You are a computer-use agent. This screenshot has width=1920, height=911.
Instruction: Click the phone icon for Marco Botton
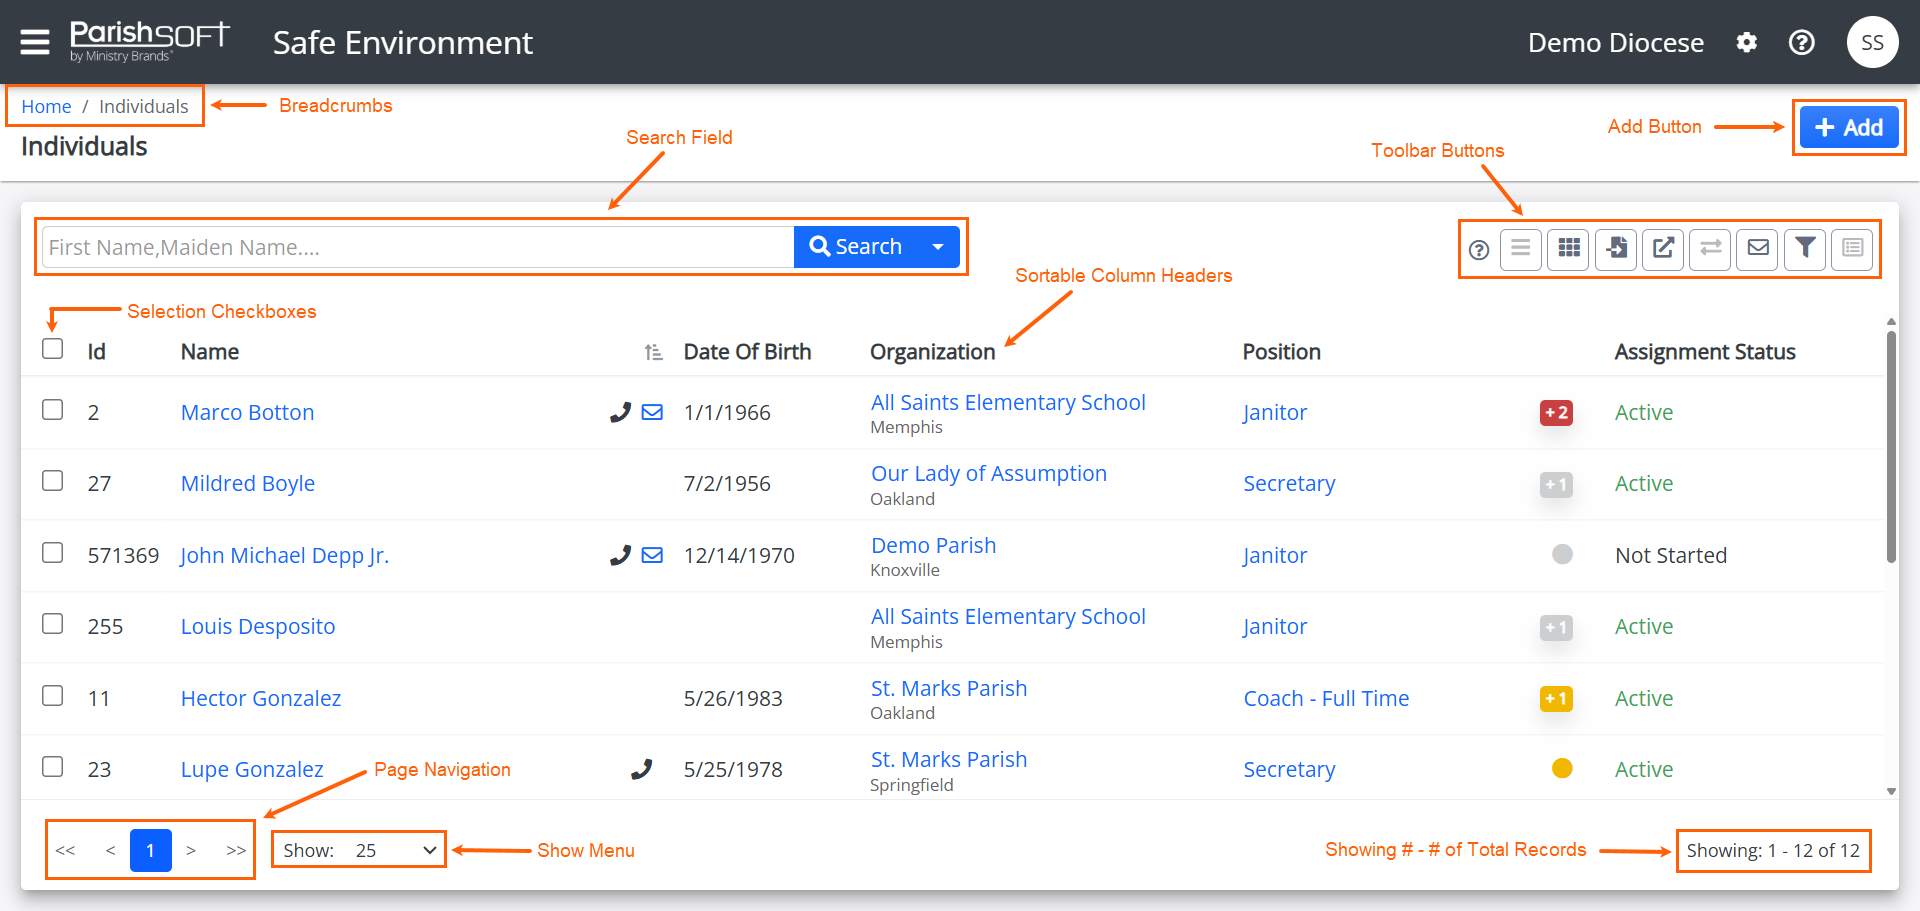[x=620, y=412]
